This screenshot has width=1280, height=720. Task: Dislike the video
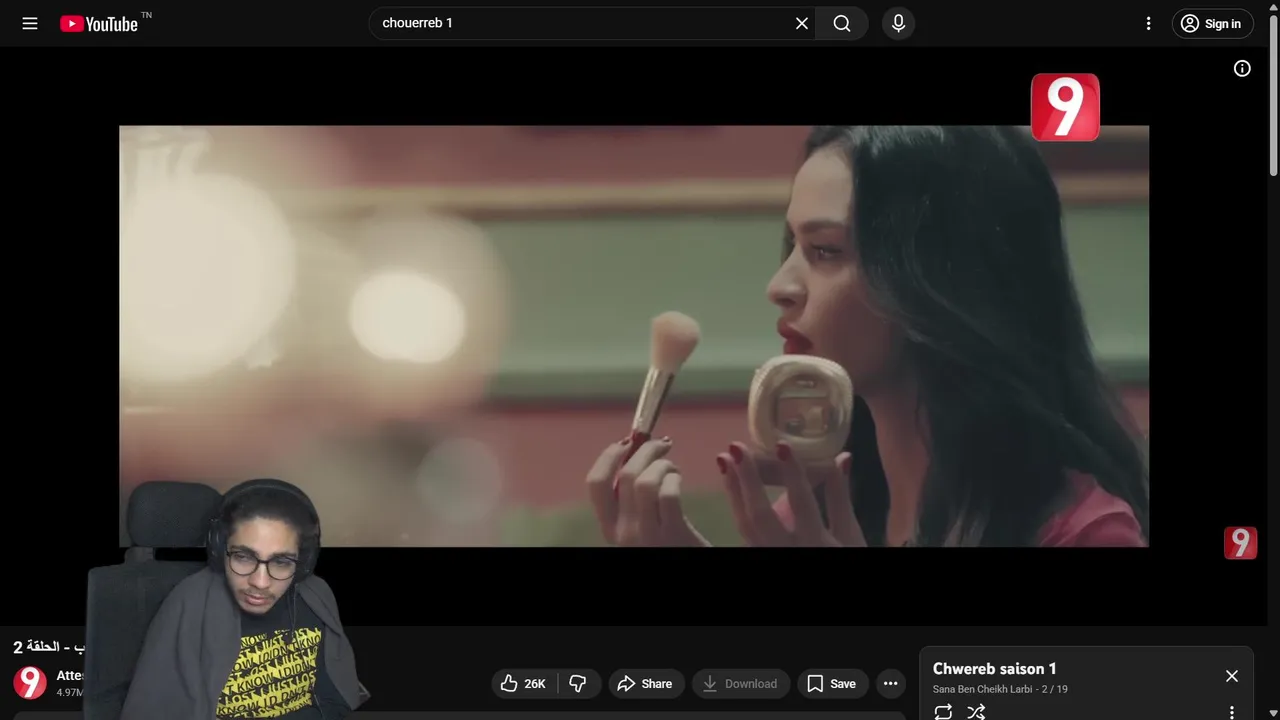pos(579,684)
